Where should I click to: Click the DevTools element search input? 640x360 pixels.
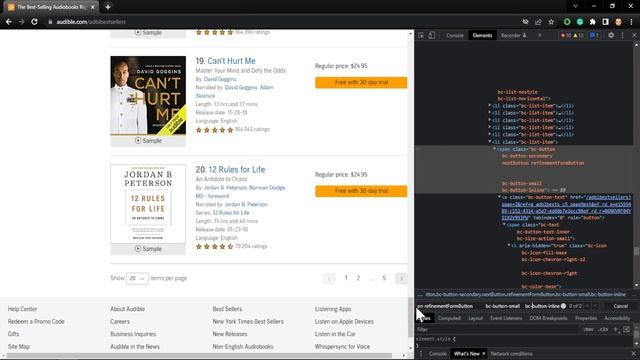coord(488,306)
